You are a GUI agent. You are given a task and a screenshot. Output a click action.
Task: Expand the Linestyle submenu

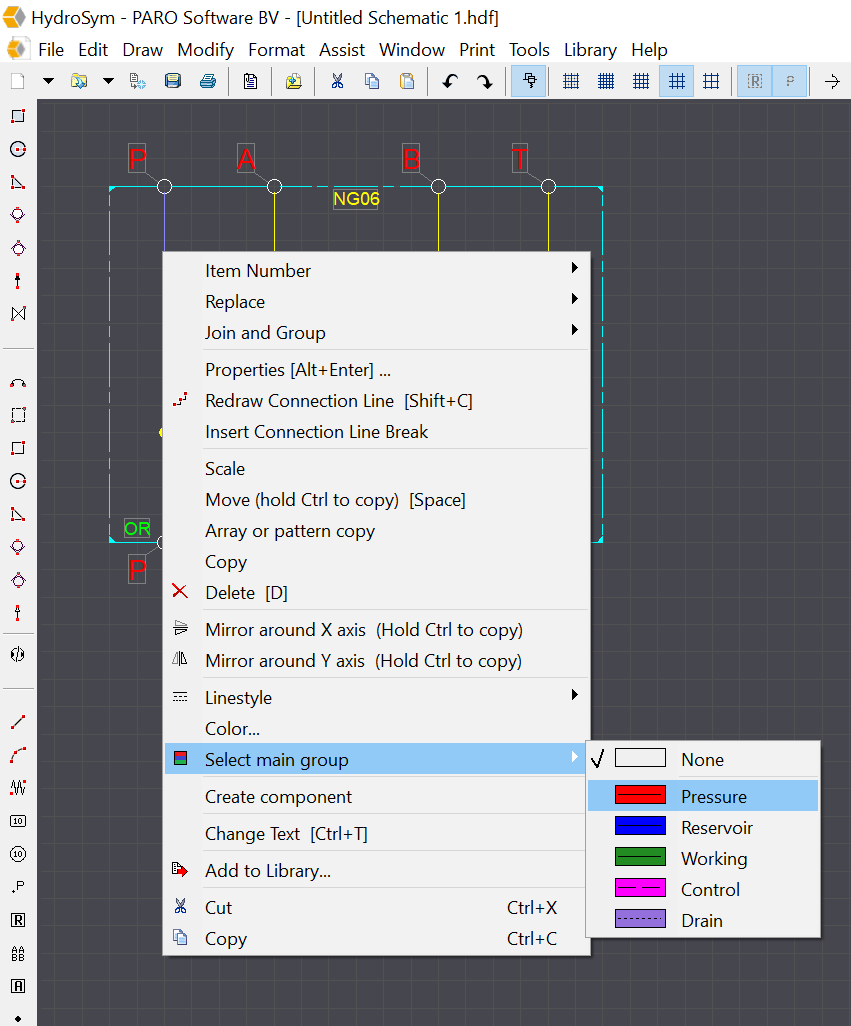click(x=574, y=695)
